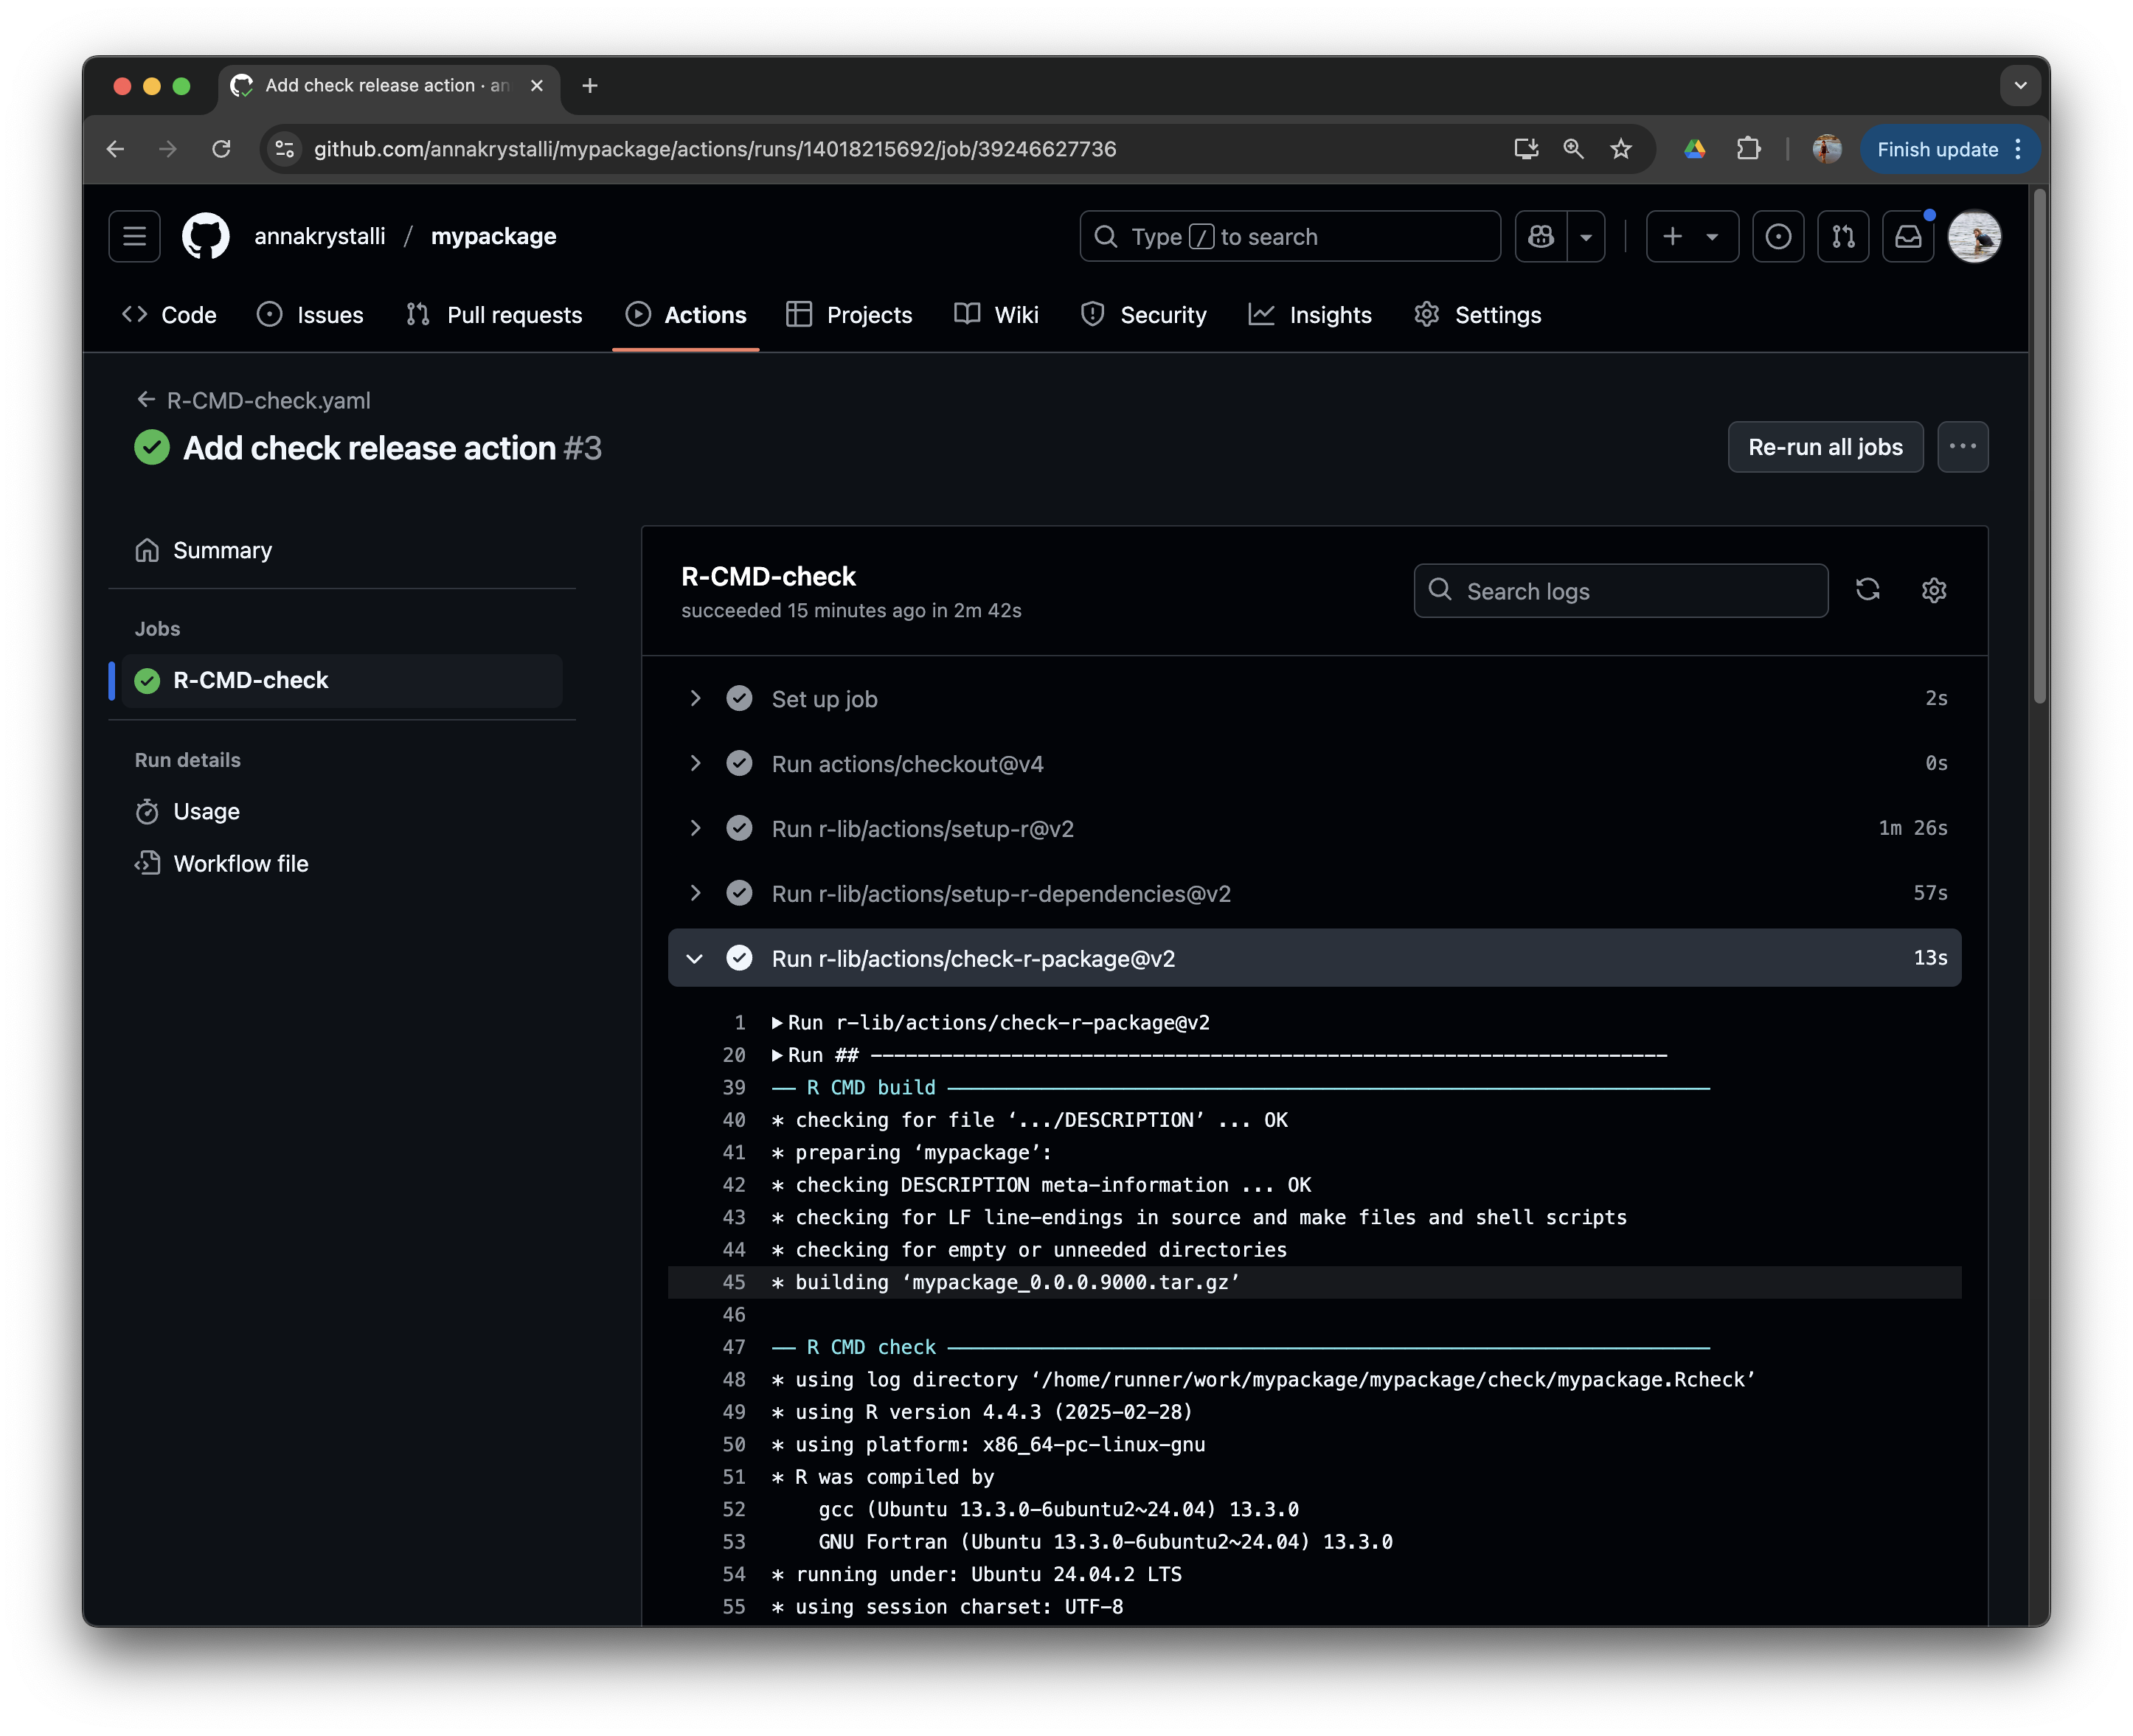
Task: Select log line number 45
Action: pyautogui.click(x=734, y=1282)
